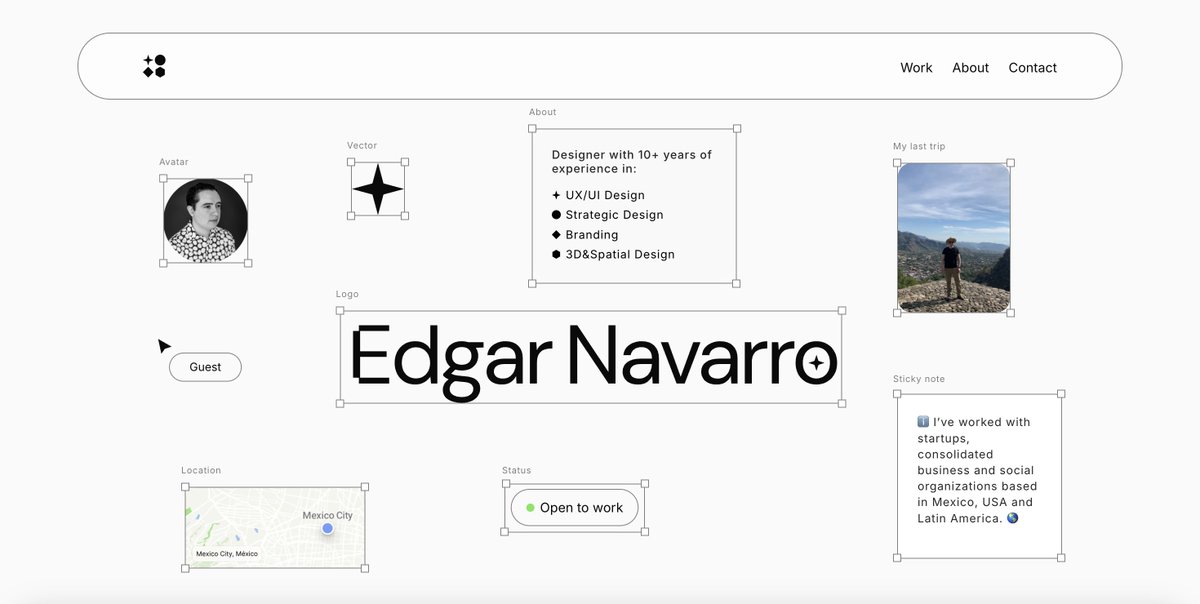The width and height of the screenshot is (1200, 604).
Task: Click the Open to work status button
Action: coord(574,508)
